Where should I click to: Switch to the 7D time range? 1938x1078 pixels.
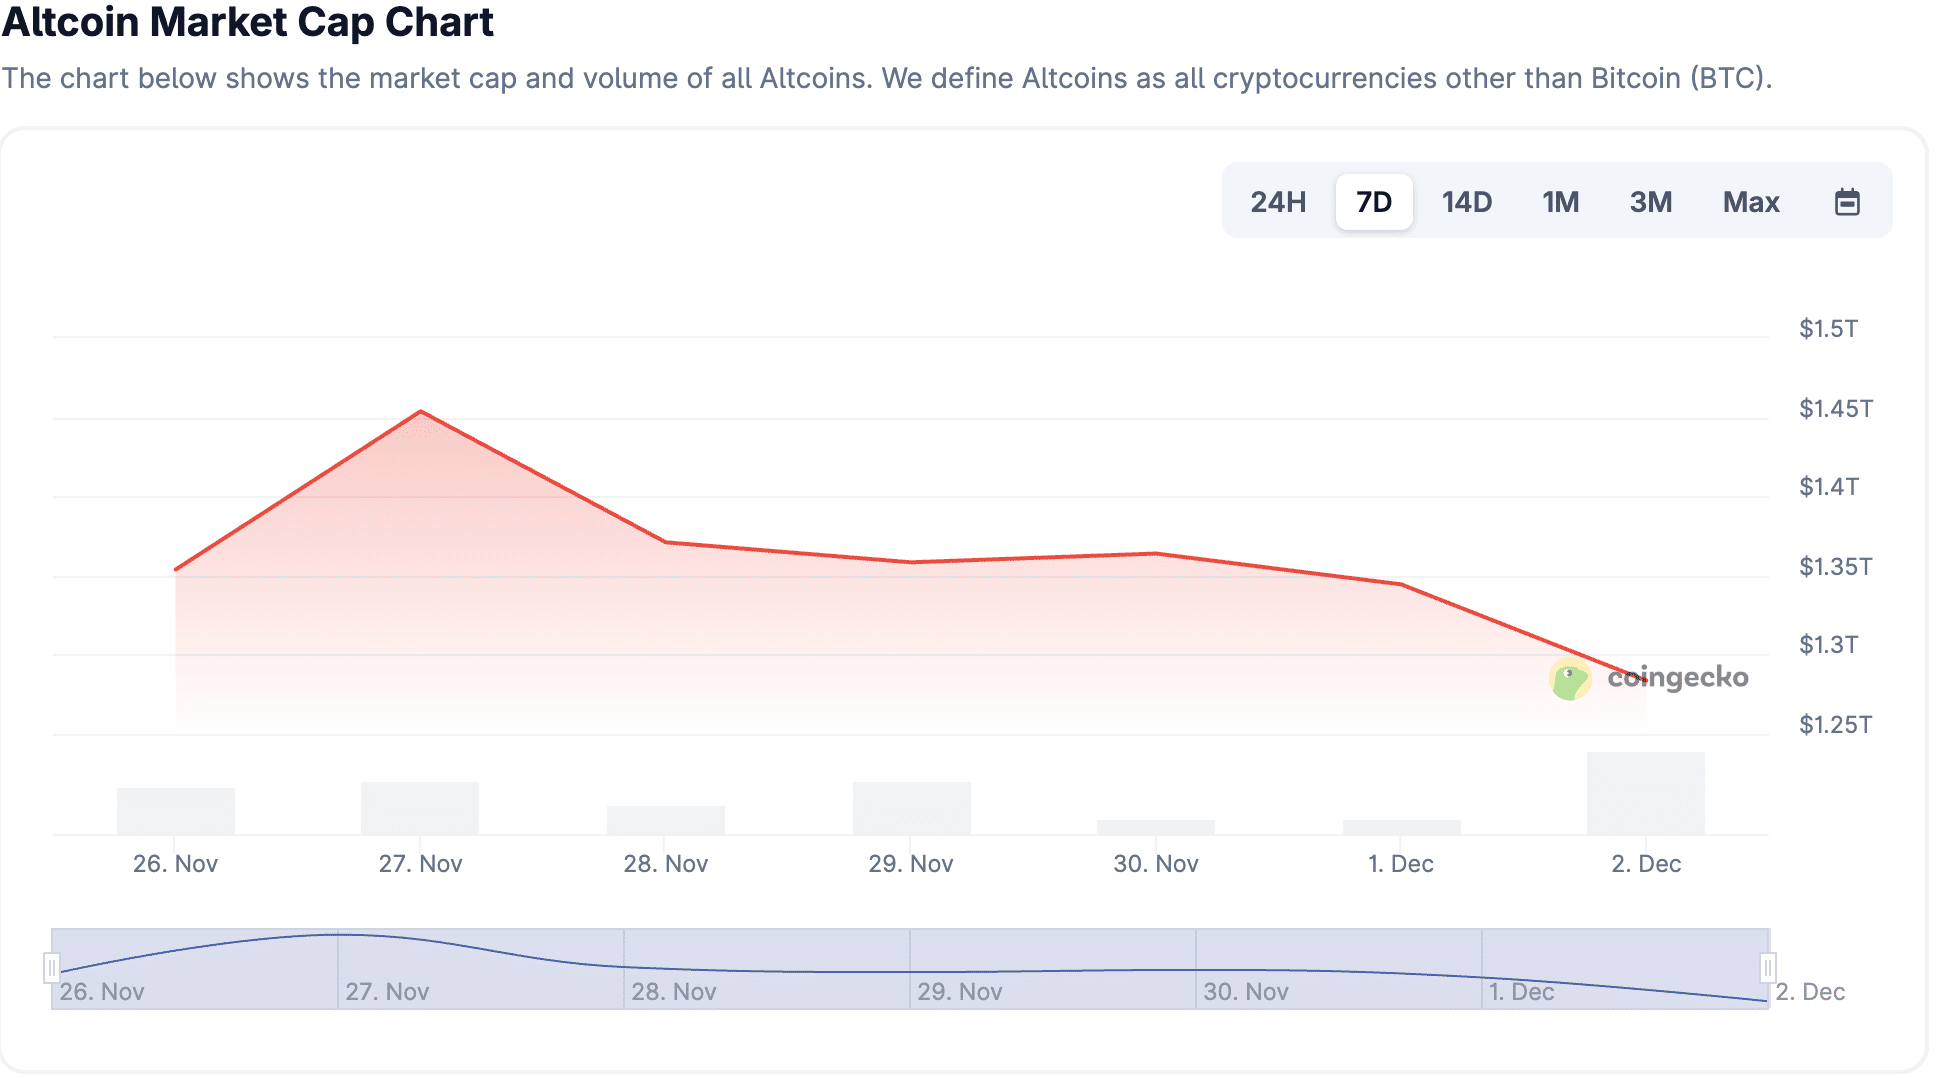(x=1373, y=202)
